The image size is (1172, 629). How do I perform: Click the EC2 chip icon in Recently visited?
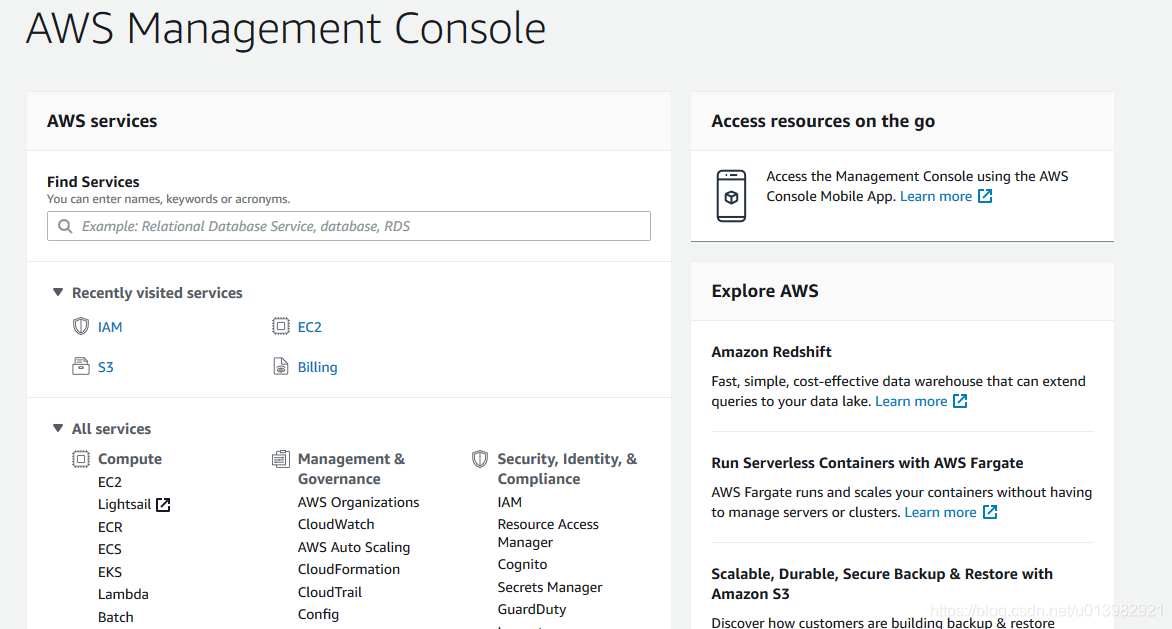click(x=280, y=326)
